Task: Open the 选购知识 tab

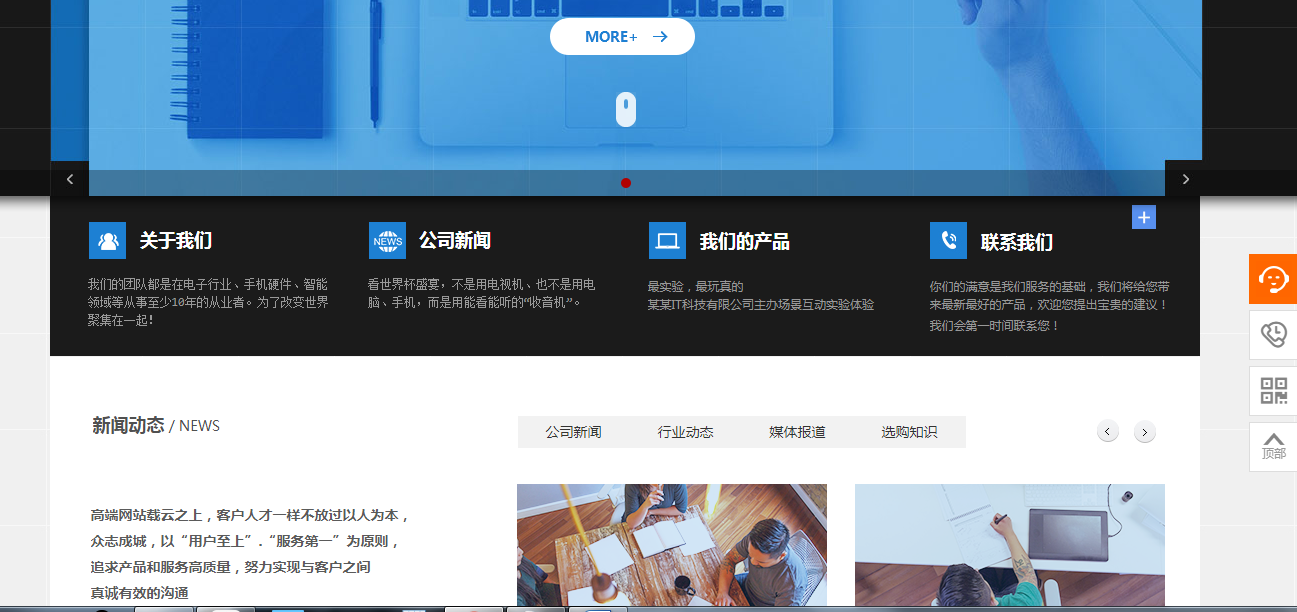Action: pyautogui.click(x=909, y=432)
